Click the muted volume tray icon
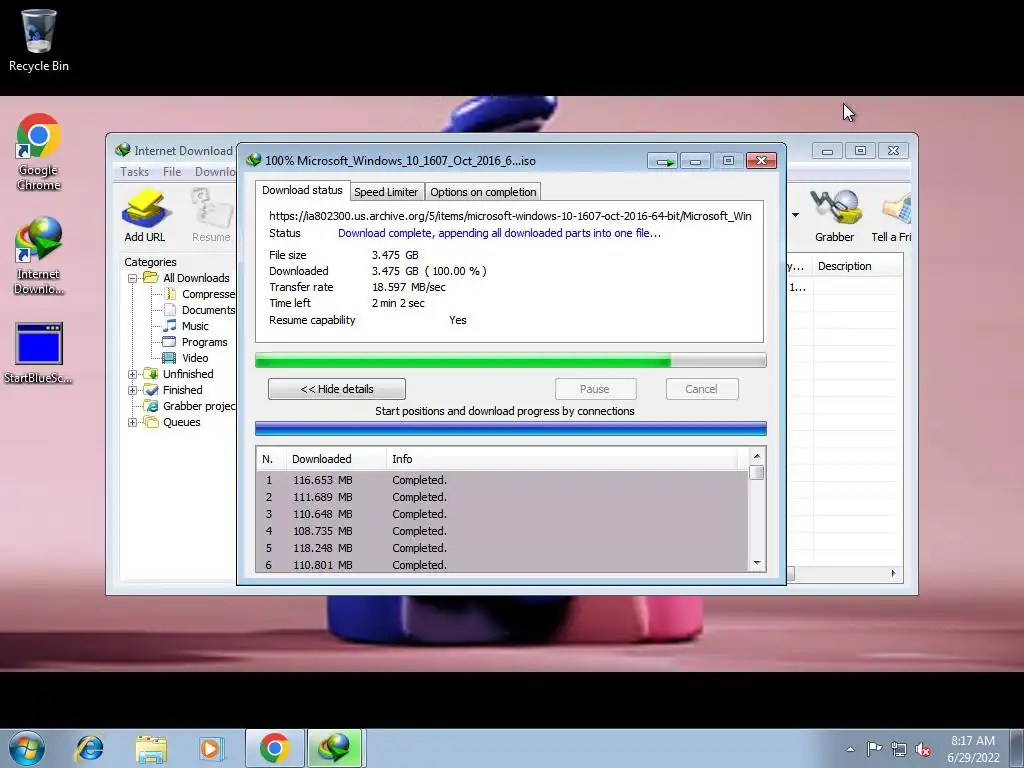The height and width of the screenshot is (768, 1024). [x=923, y=749]
